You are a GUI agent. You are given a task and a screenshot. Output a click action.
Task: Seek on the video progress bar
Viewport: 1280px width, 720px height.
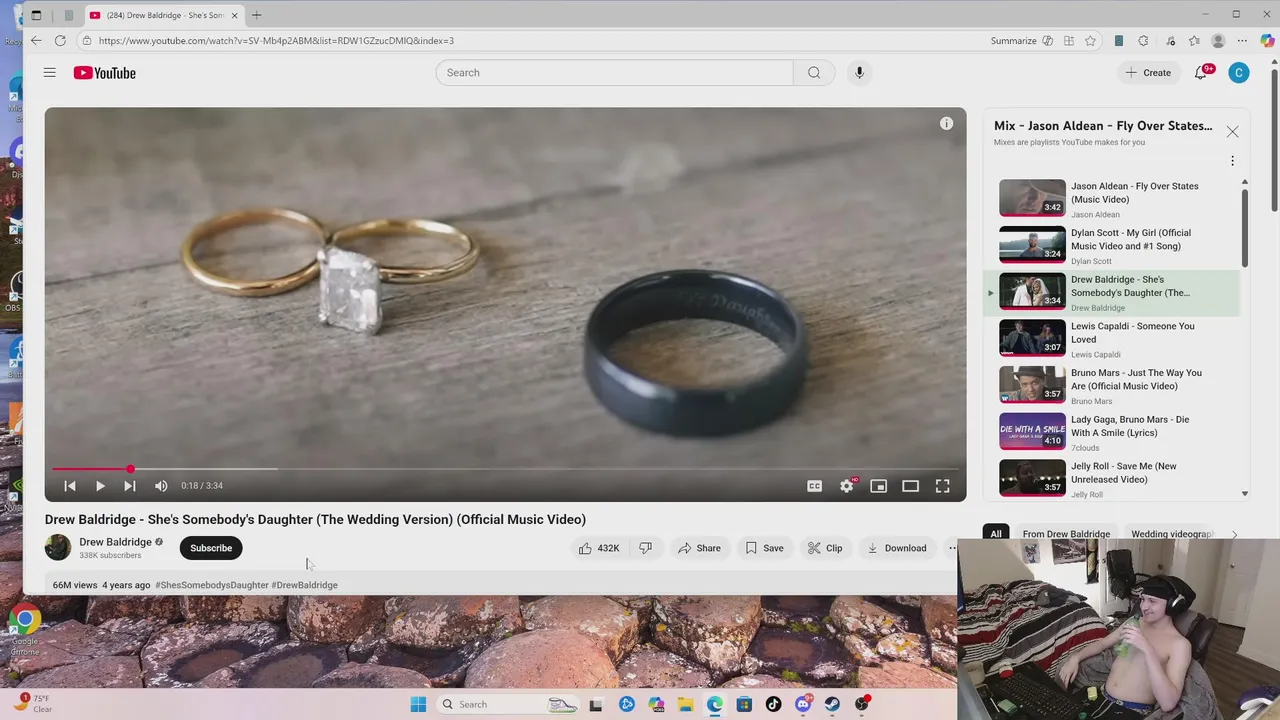point(505,468)
